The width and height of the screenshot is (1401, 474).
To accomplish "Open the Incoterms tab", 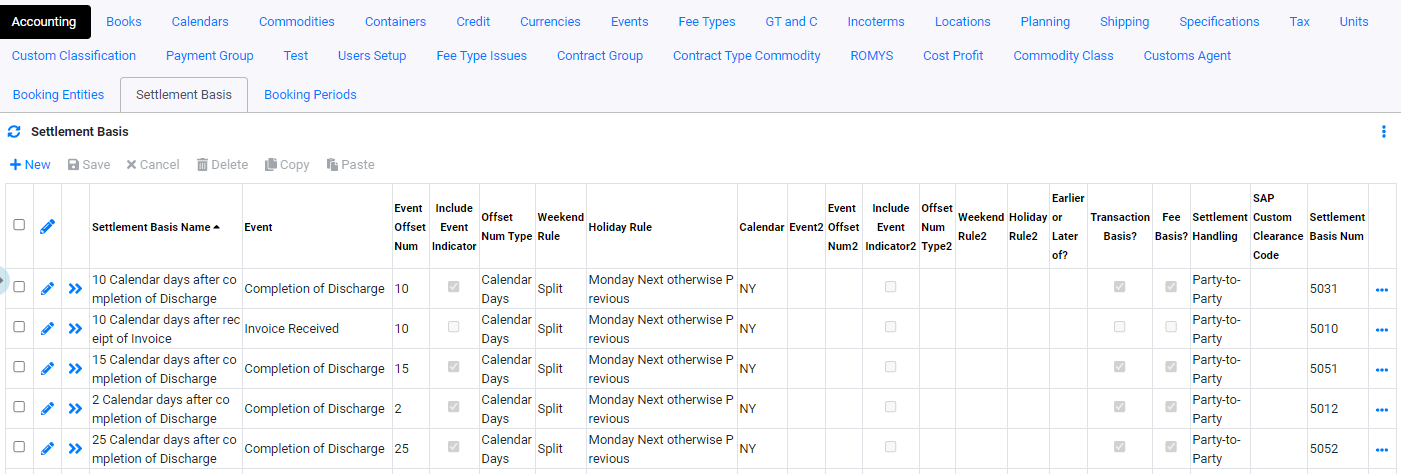I will point(876,21).
